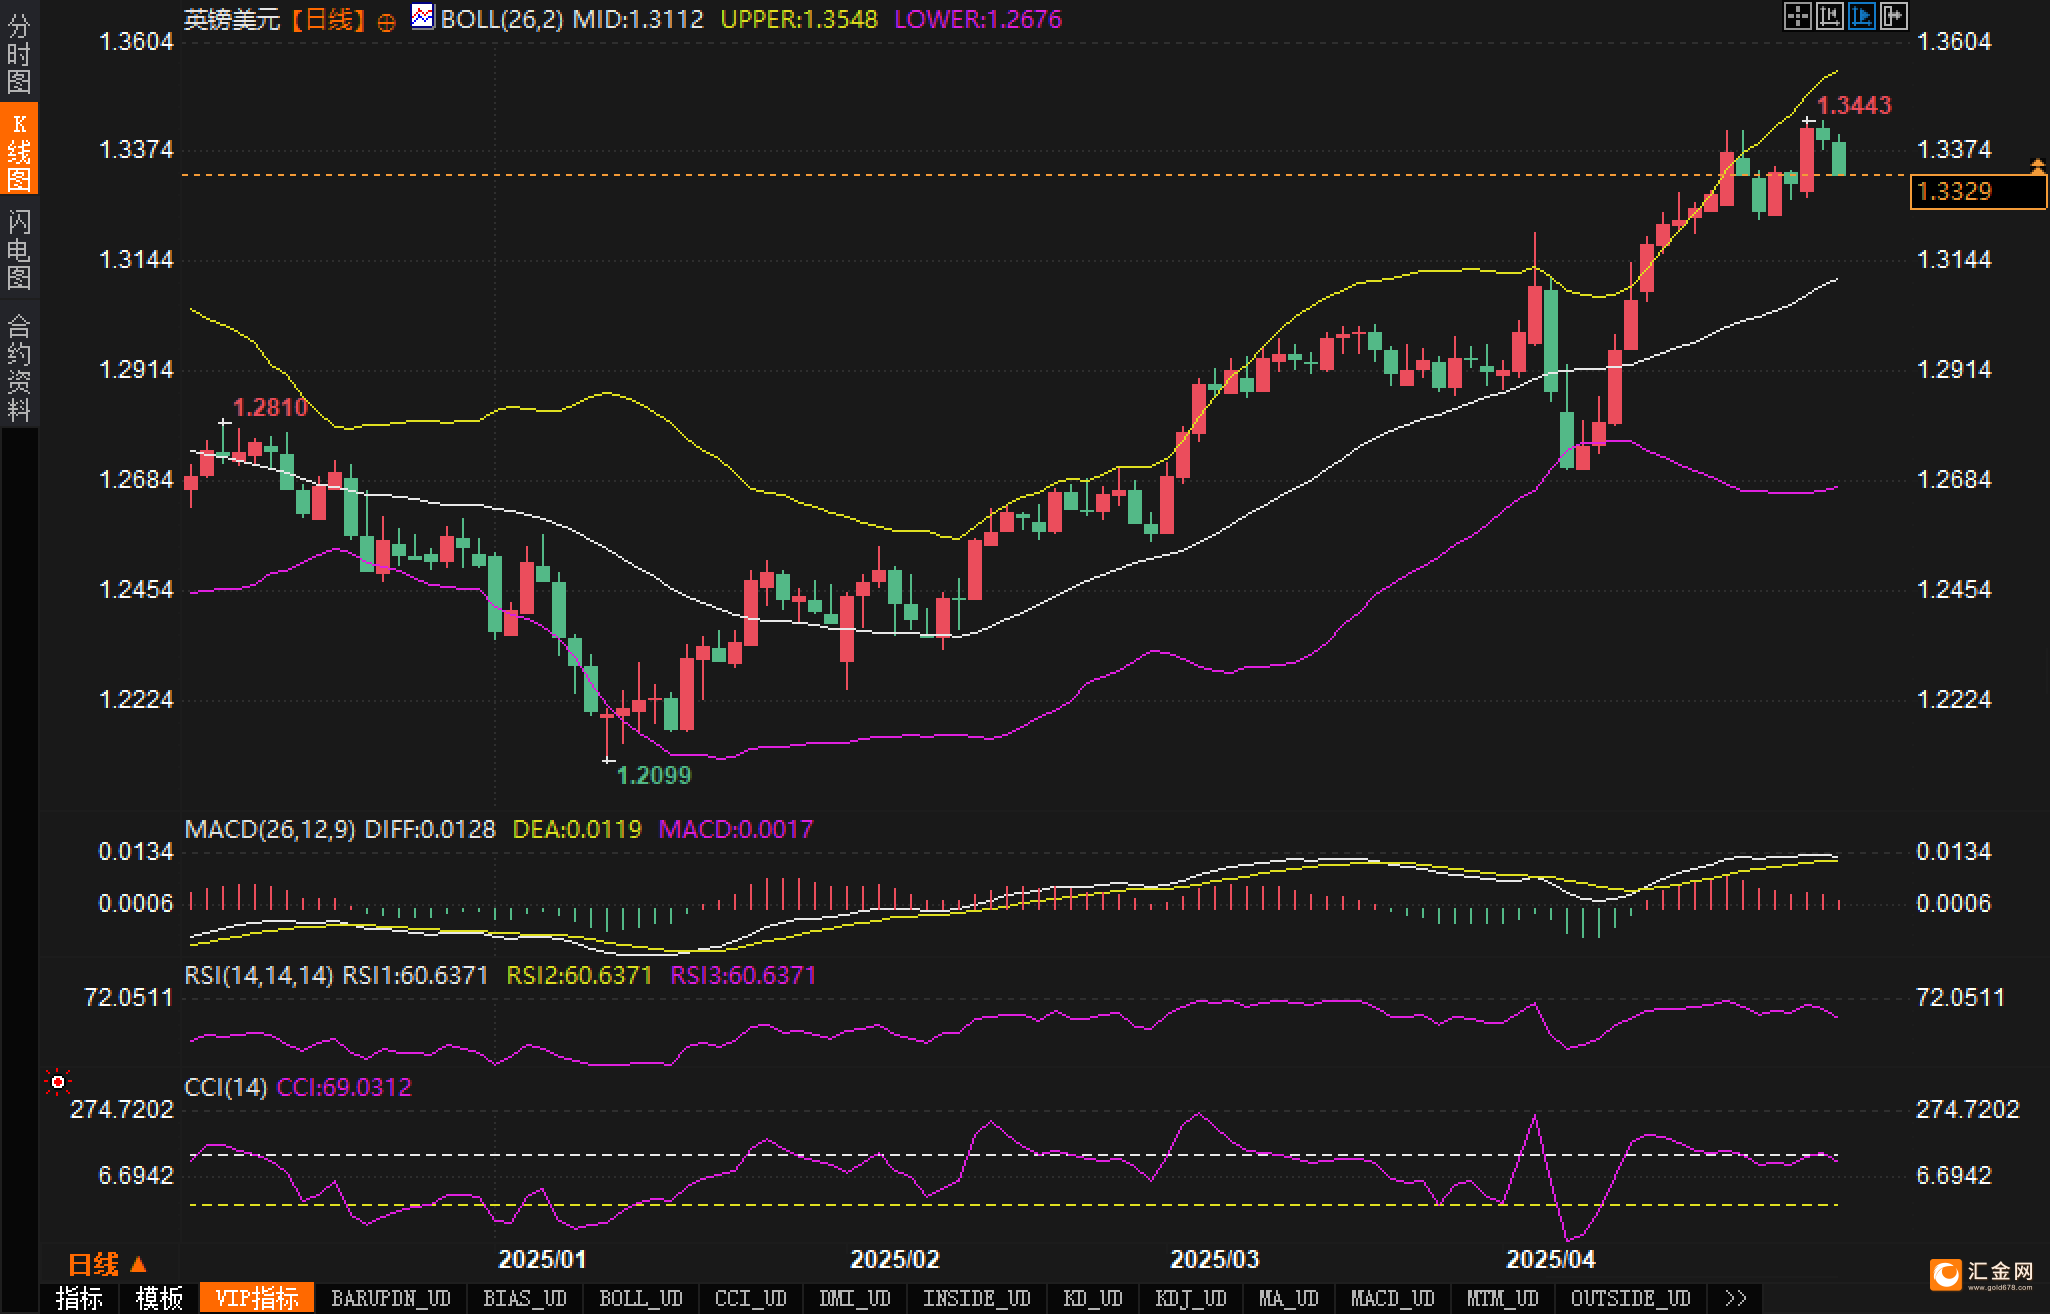Image resolution: width=2050 pixels, height=1314 pixels.
Task: Click the 1.2810 price marker
Action: [x=270, y=407]
